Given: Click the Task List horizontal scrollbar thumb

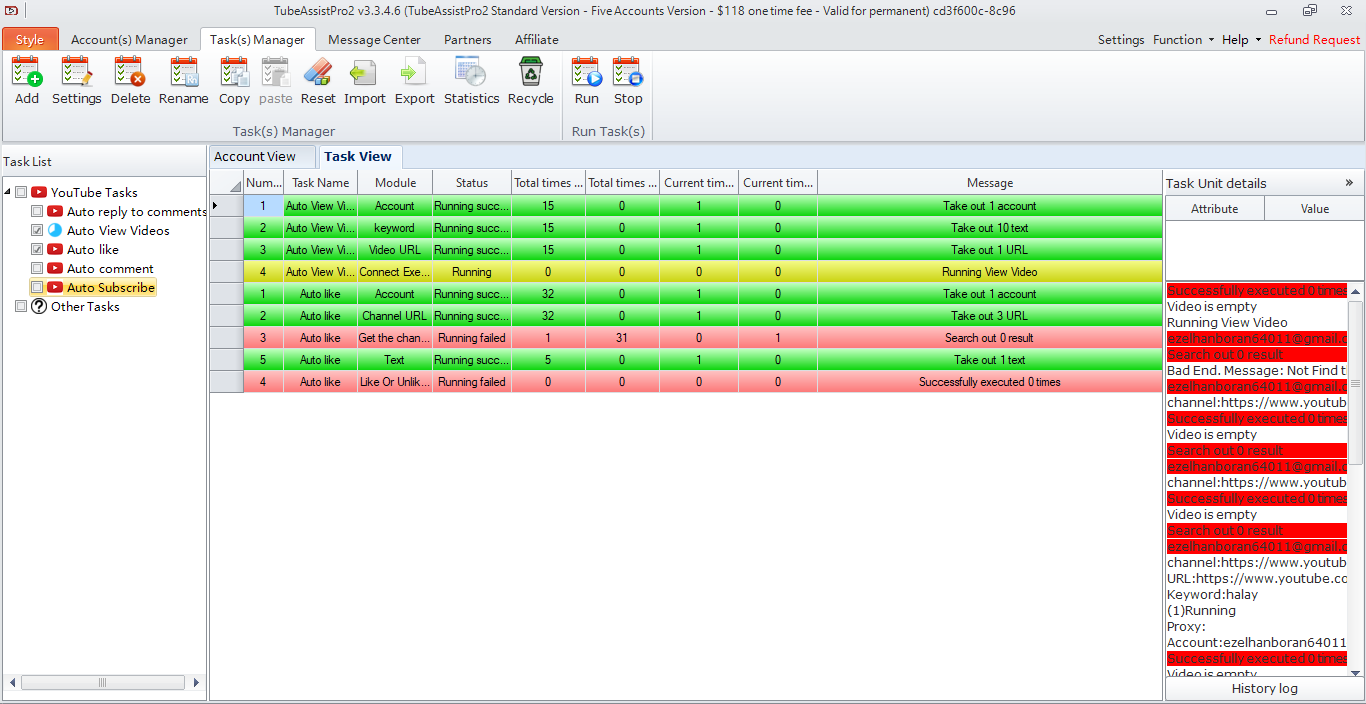Looking at the screenshot, I should [102, 683].
